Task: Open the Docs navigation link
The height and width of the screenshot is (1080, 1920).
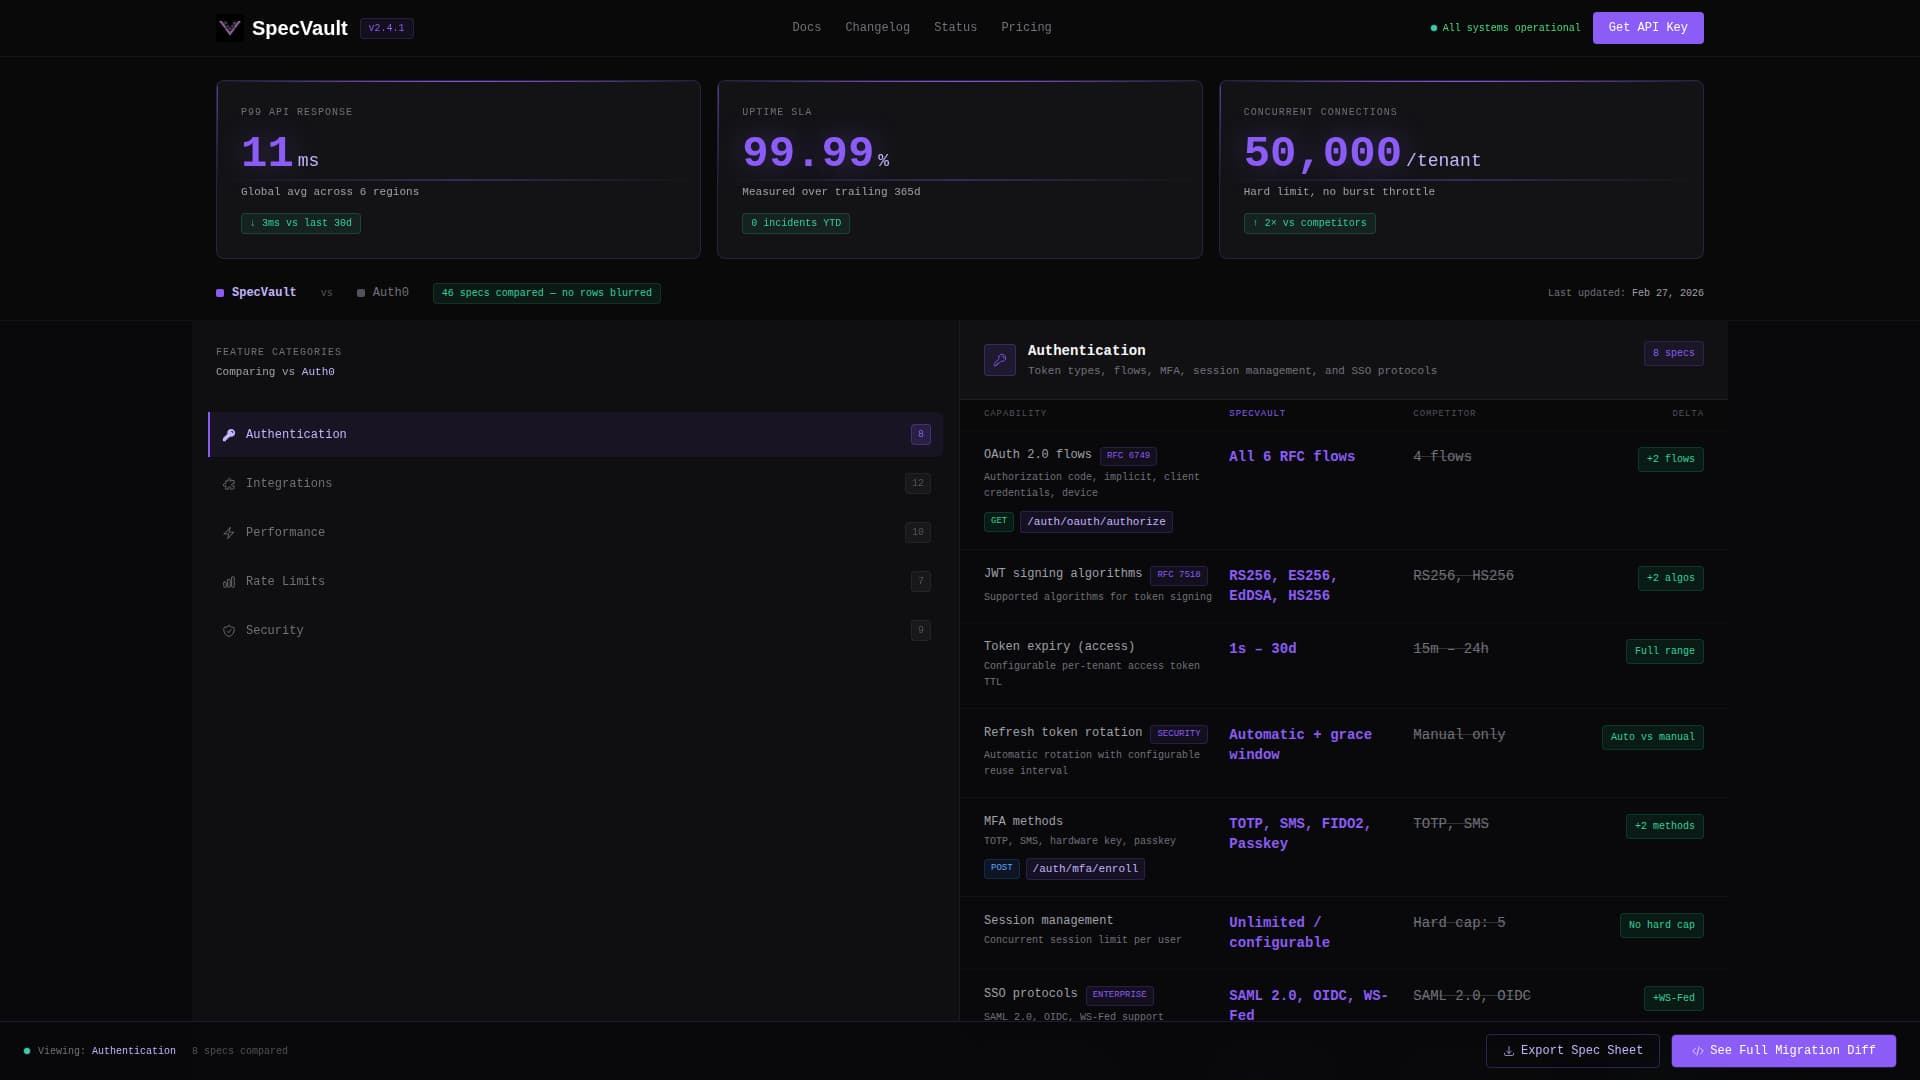Action: pos(806,28)
